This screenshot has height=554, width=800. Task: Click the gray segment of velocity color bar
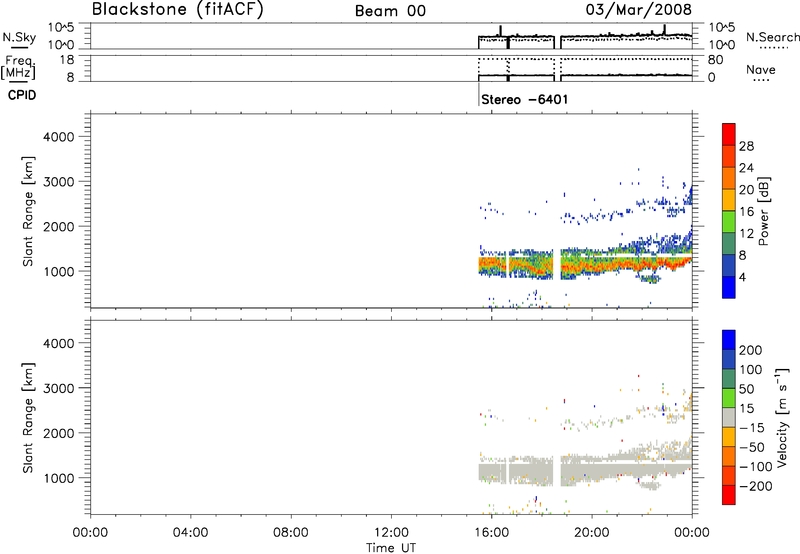[729, 418]
